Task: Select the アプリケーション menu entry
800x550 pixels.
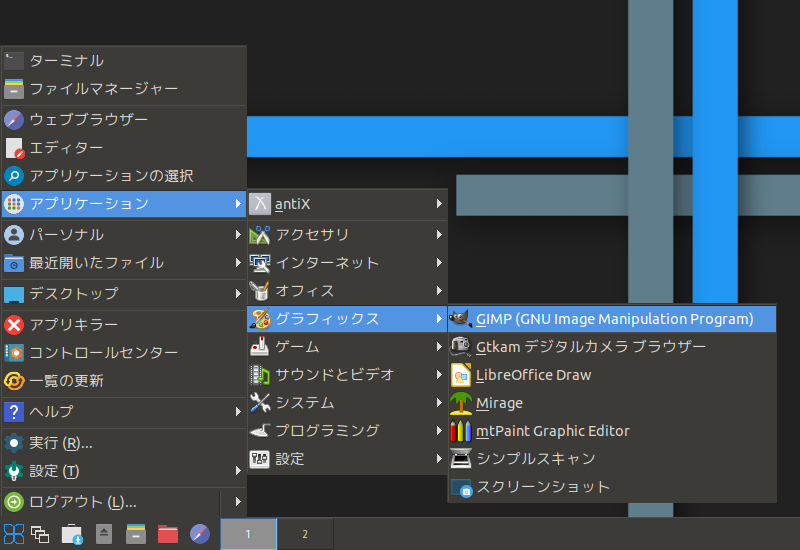Action: pyautogui.click(x=124, y=204)
